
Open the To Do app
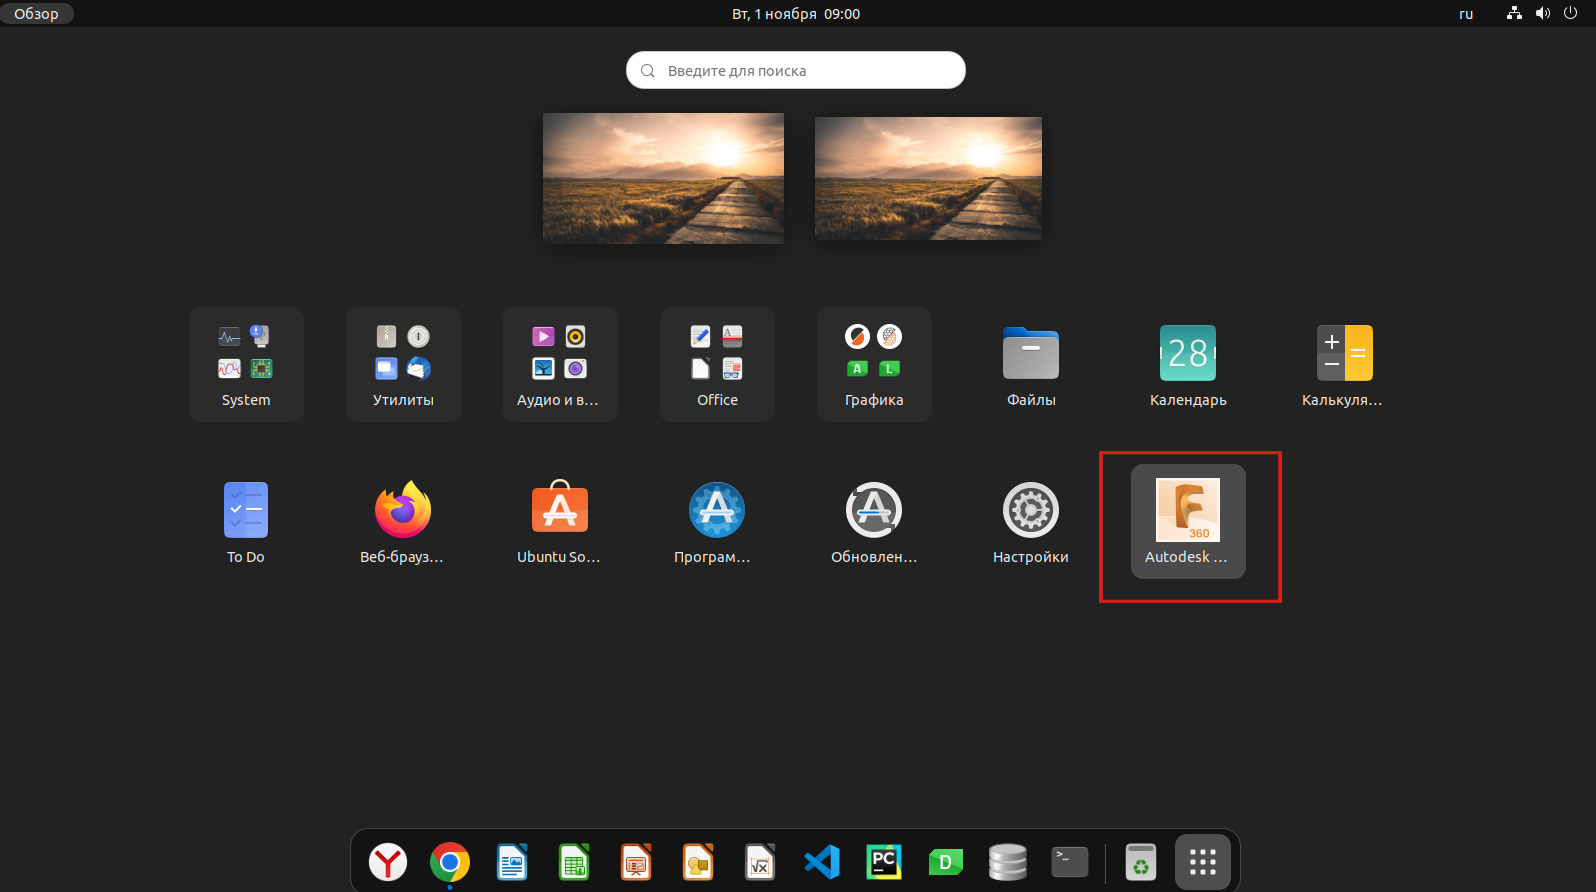[246, 521]
